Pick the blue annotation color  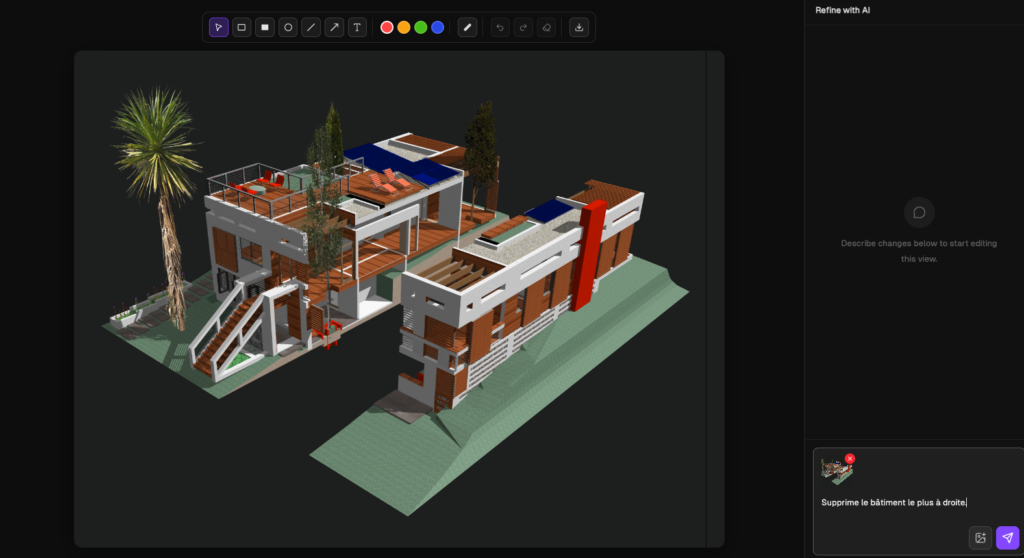[x=438, y=27]
